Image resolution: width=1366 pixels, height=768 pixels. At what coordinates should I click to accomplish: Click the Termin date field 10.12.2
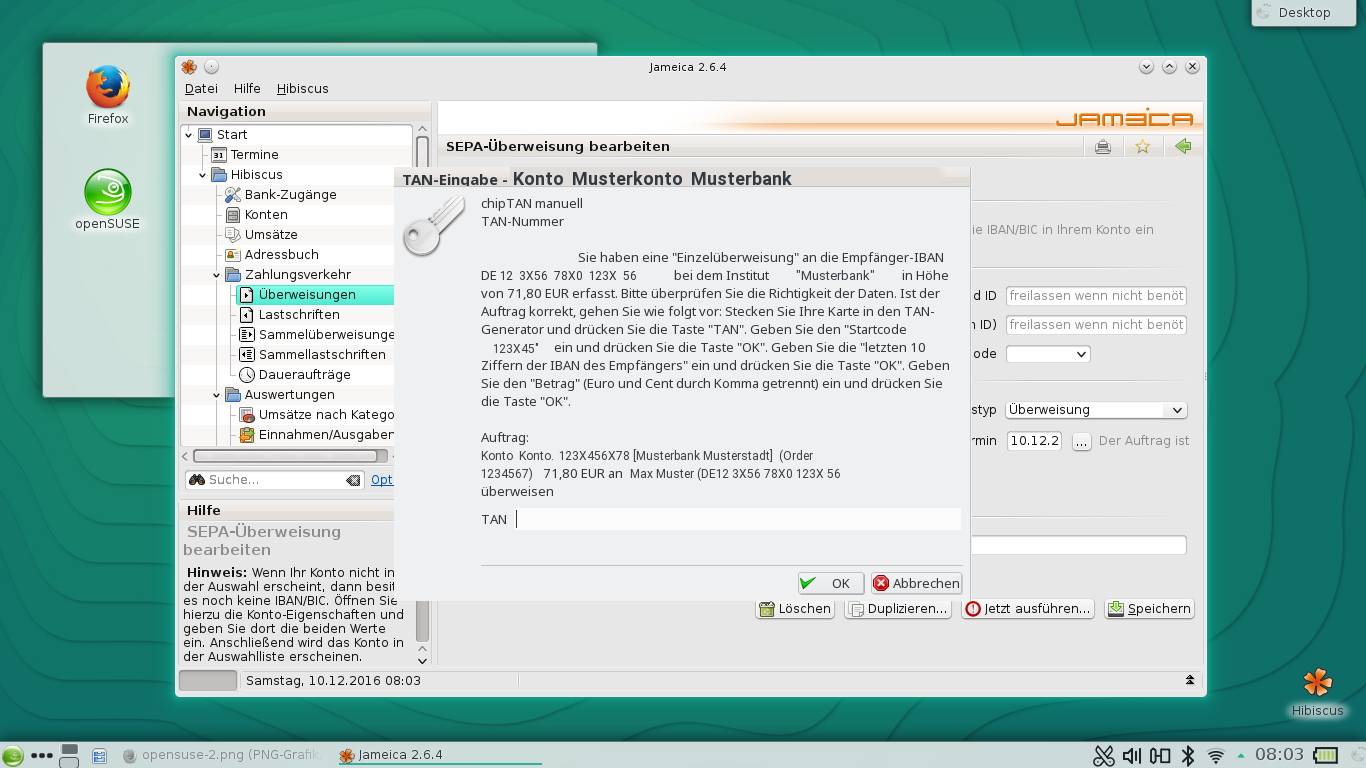pos(1034,441)
